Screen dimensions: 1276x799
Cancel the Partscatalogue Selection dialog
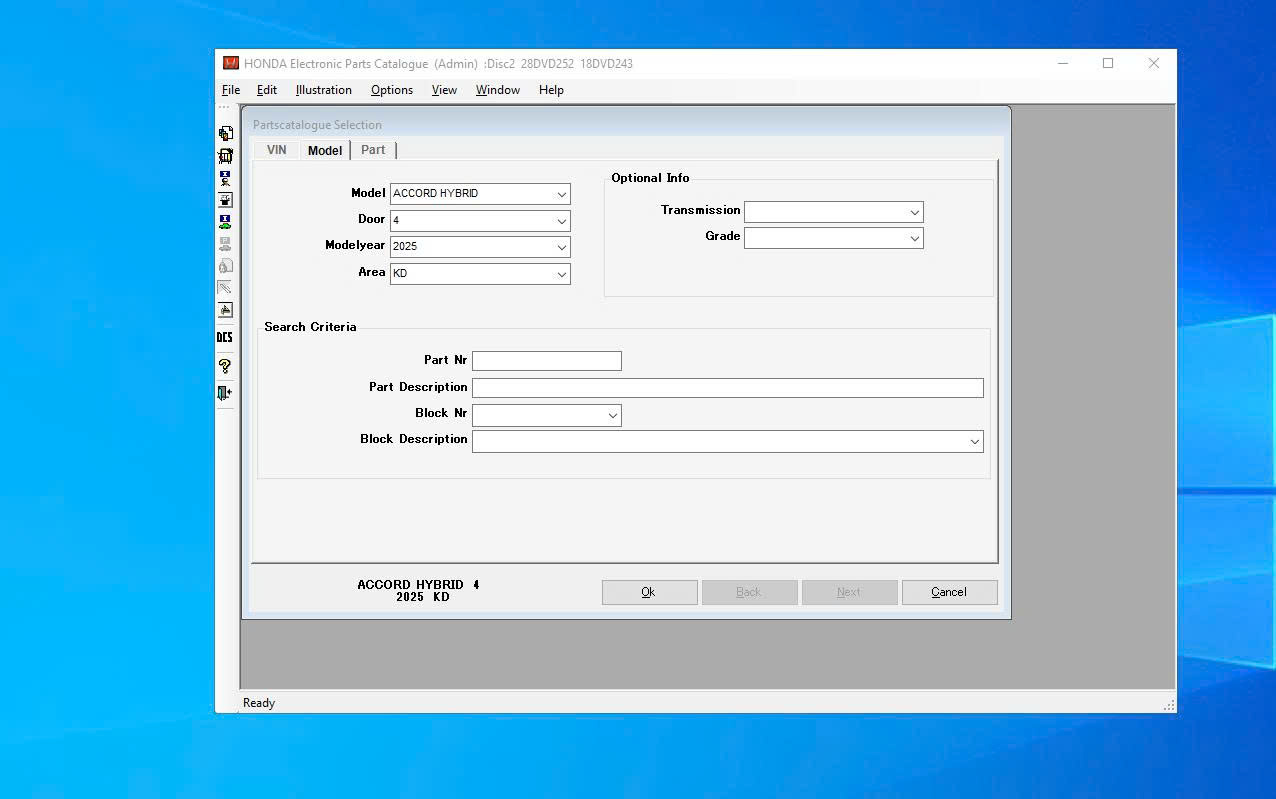pos(948,591)
